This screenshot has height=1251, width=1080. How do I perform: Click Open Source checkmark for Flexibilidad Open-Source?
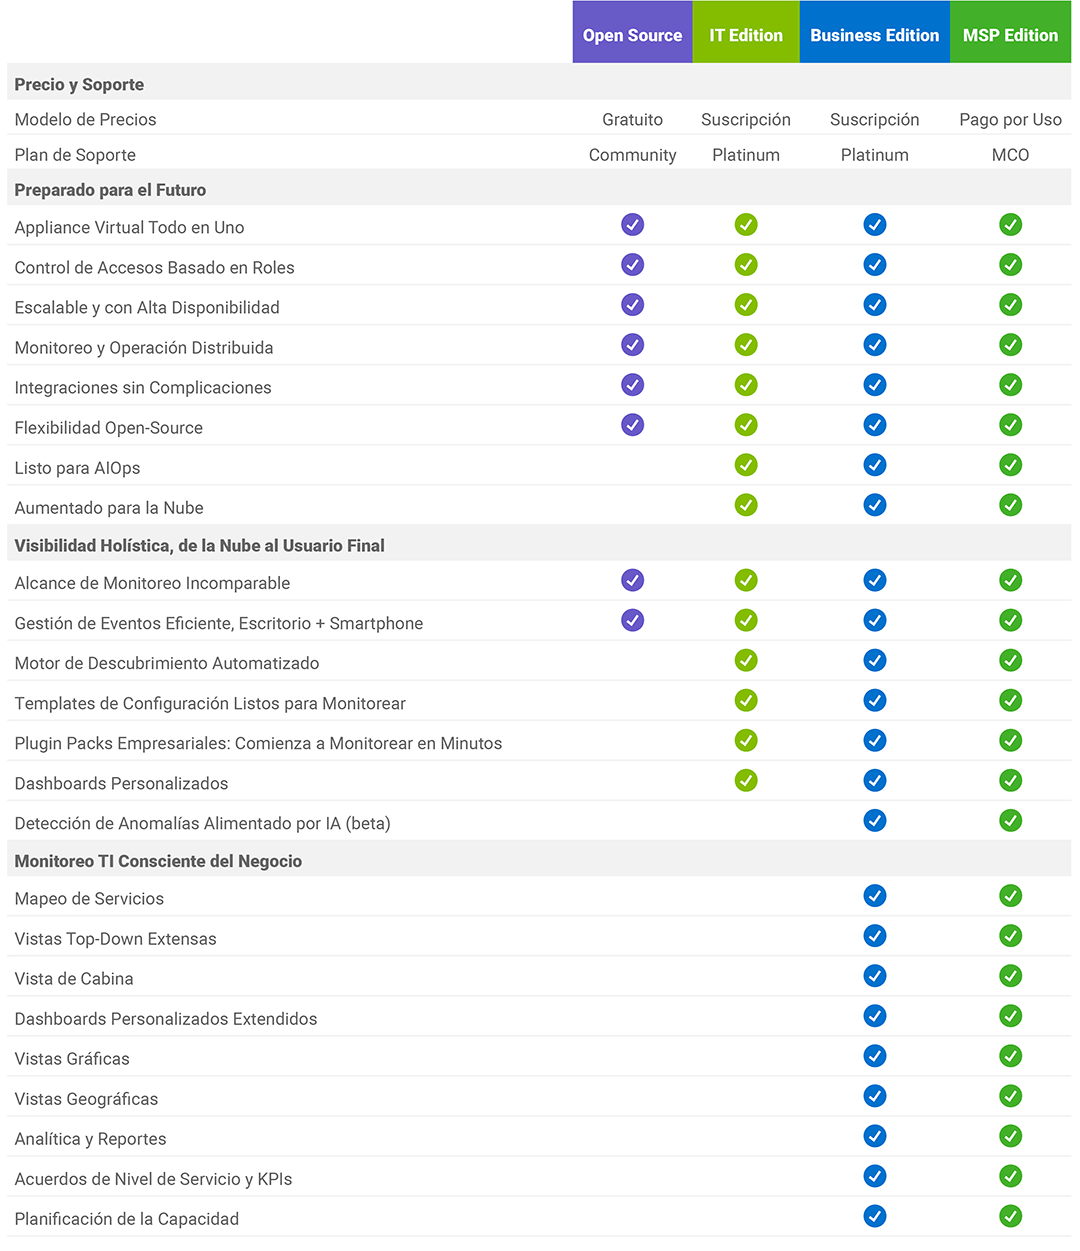pyautogui.click(x=632, y=425)
